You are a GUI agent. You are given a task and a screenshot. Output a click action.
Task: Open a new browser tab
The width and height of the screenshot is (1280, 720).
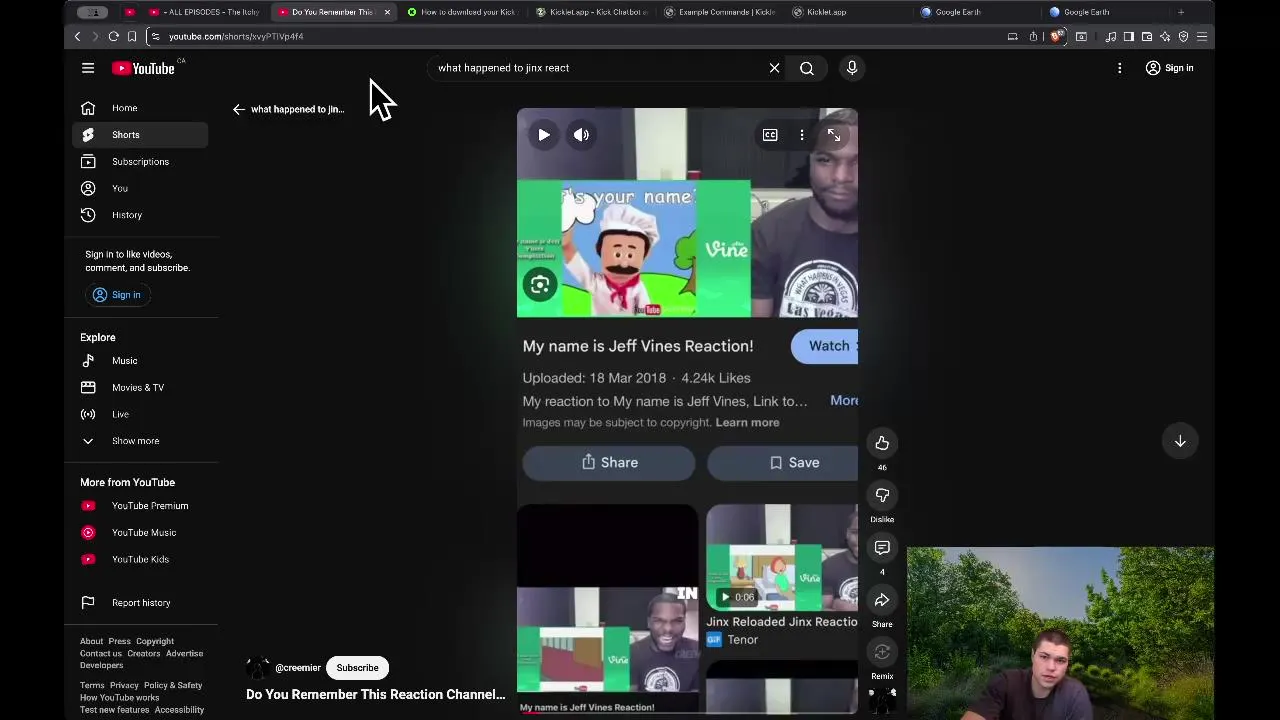pyautogui.click(x=1181, y=12)
